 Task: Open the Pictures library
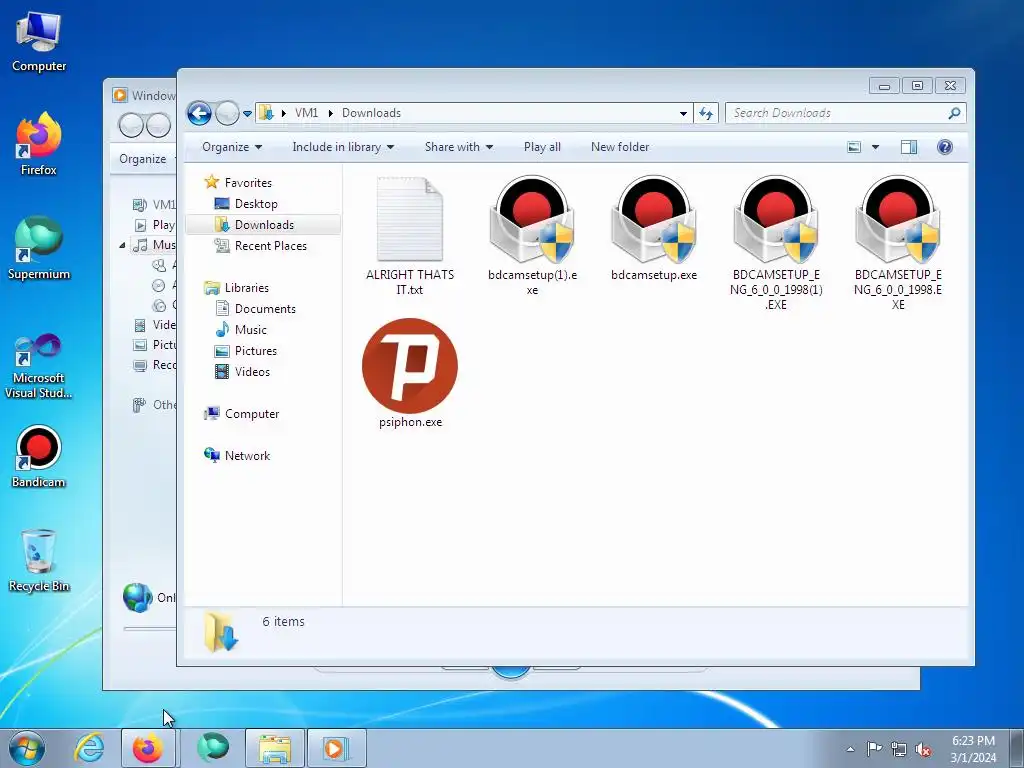coord(246,351)
